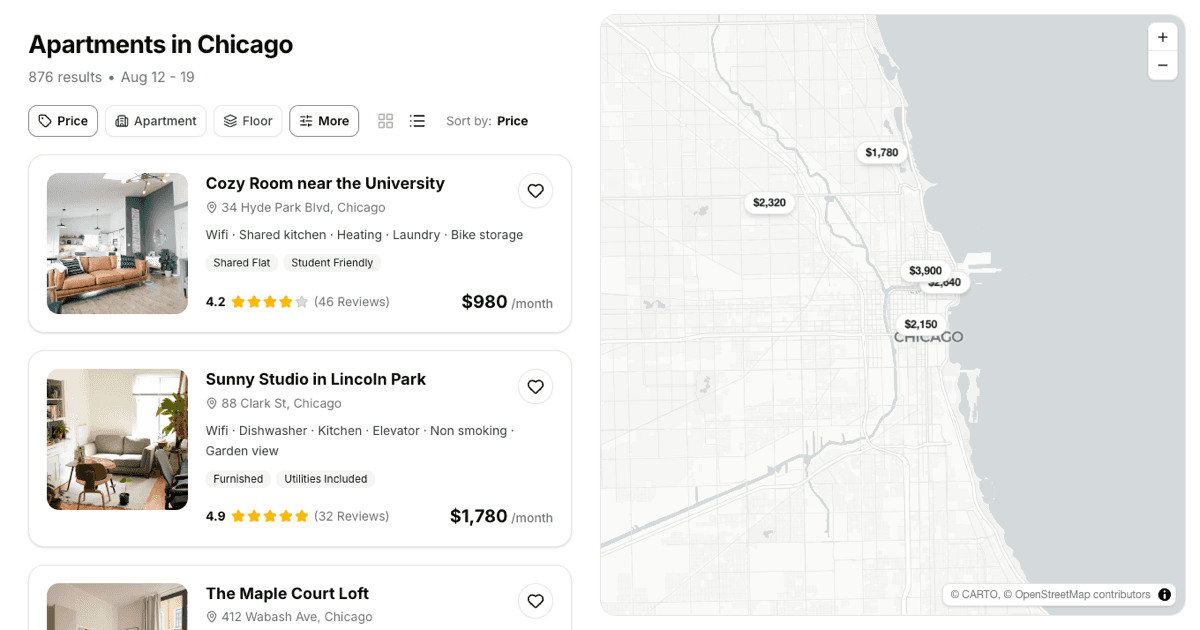Open the Apartment type filter
This screenshot has height=630, width=1200.
tap(155, 121)
